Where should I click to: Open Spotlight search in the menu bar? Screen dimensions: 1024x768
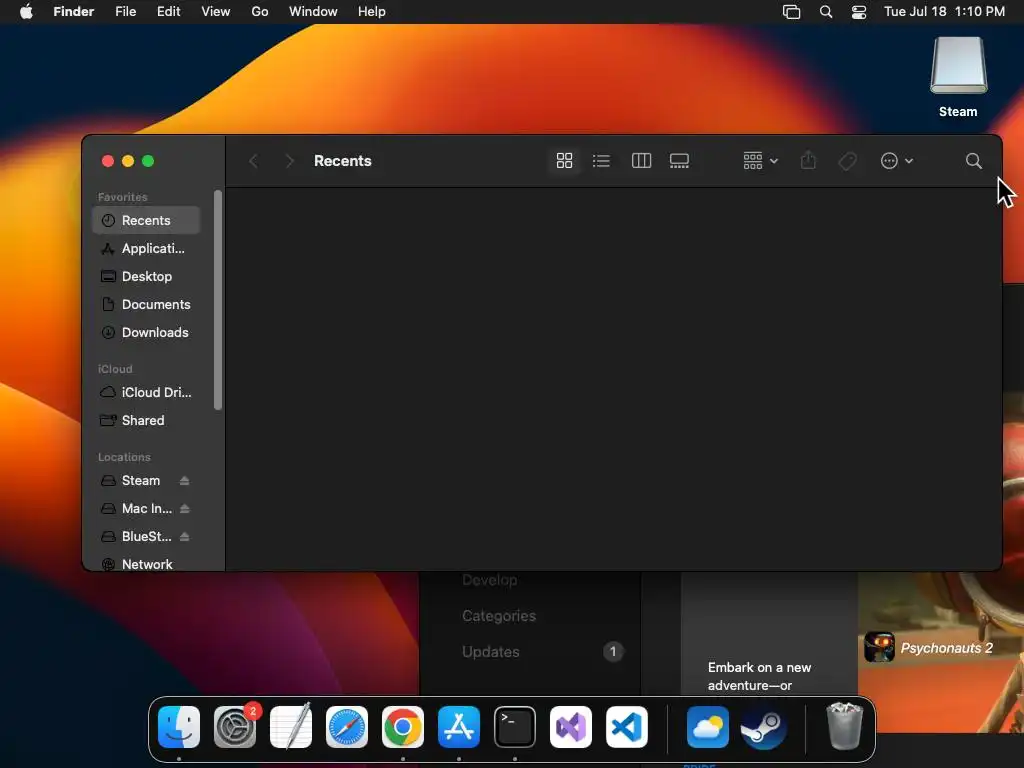[826, 12]
